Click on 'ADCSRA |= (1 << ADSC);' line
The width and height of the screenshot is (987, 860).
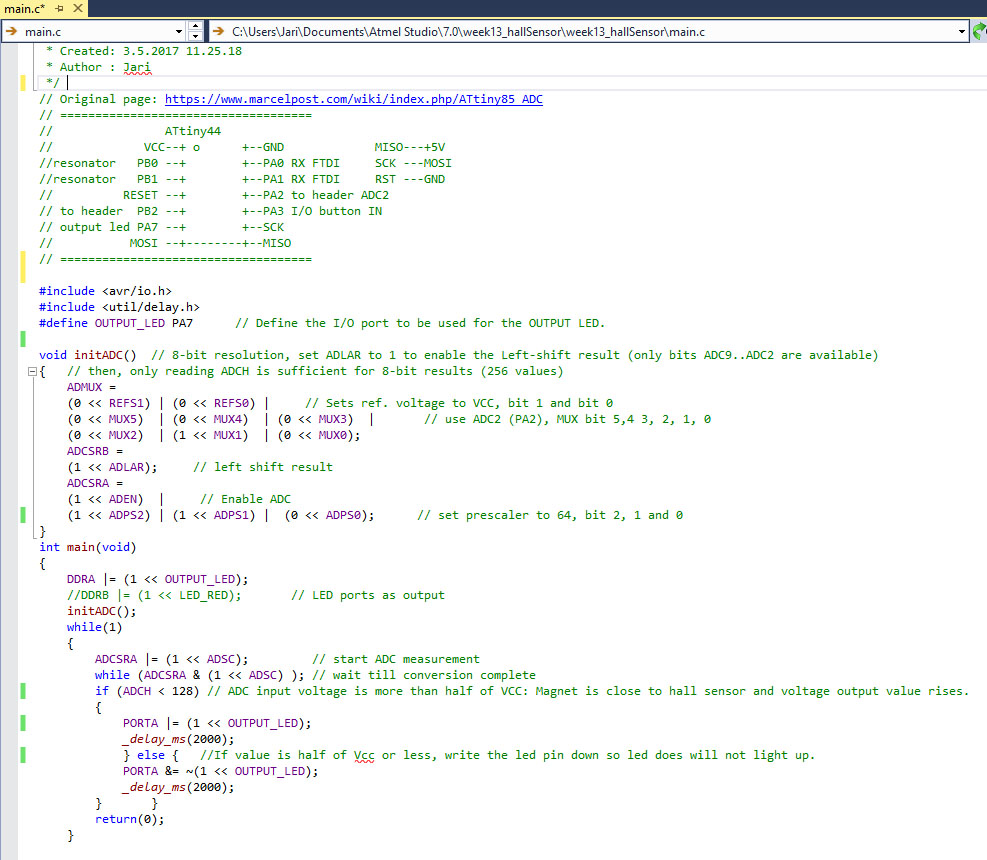171,659
